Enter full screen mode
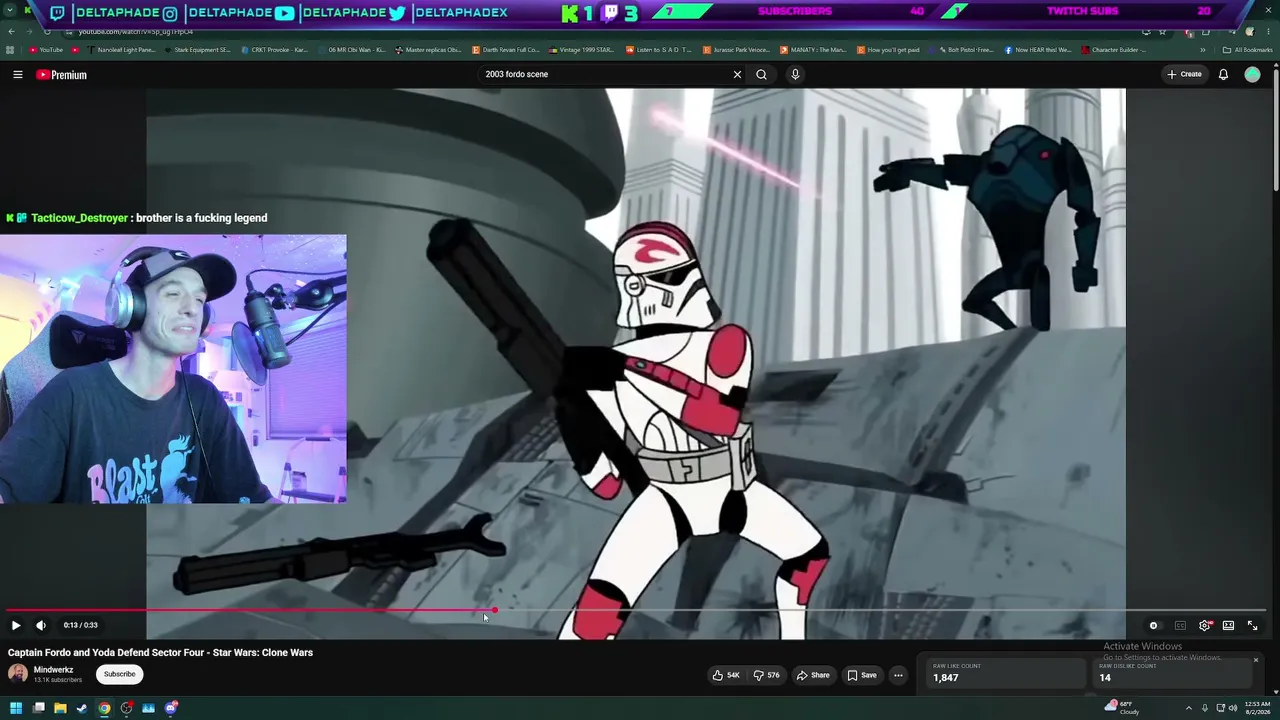This screenshot has height=720, width=1280. (x=1252, y=625)
